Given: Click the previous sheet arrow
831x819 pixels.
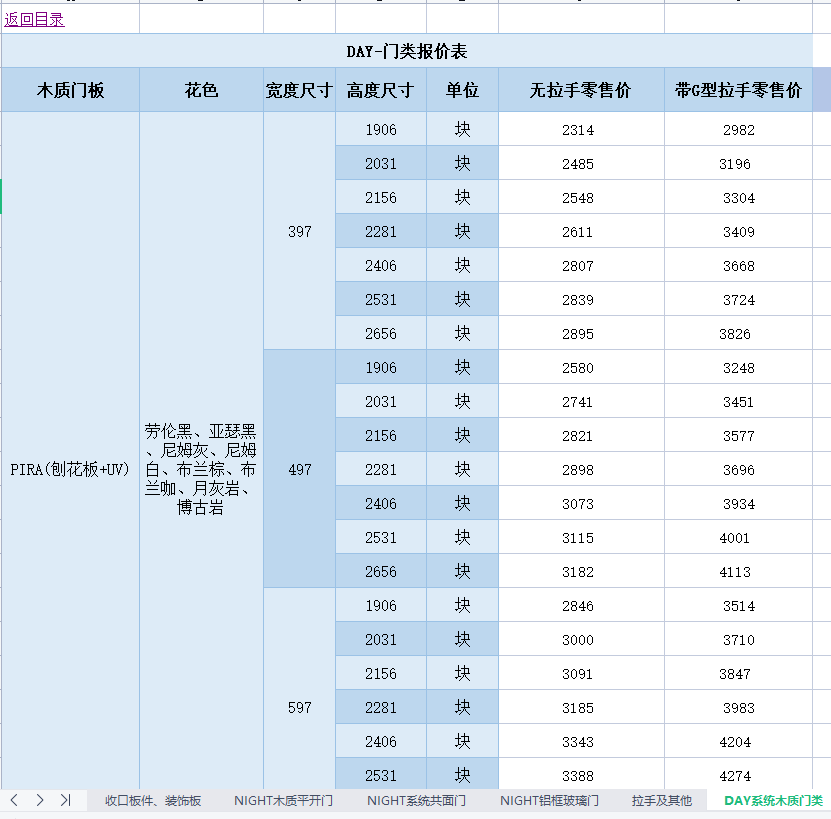Looking at the screenshot, I should coord(15,800).
